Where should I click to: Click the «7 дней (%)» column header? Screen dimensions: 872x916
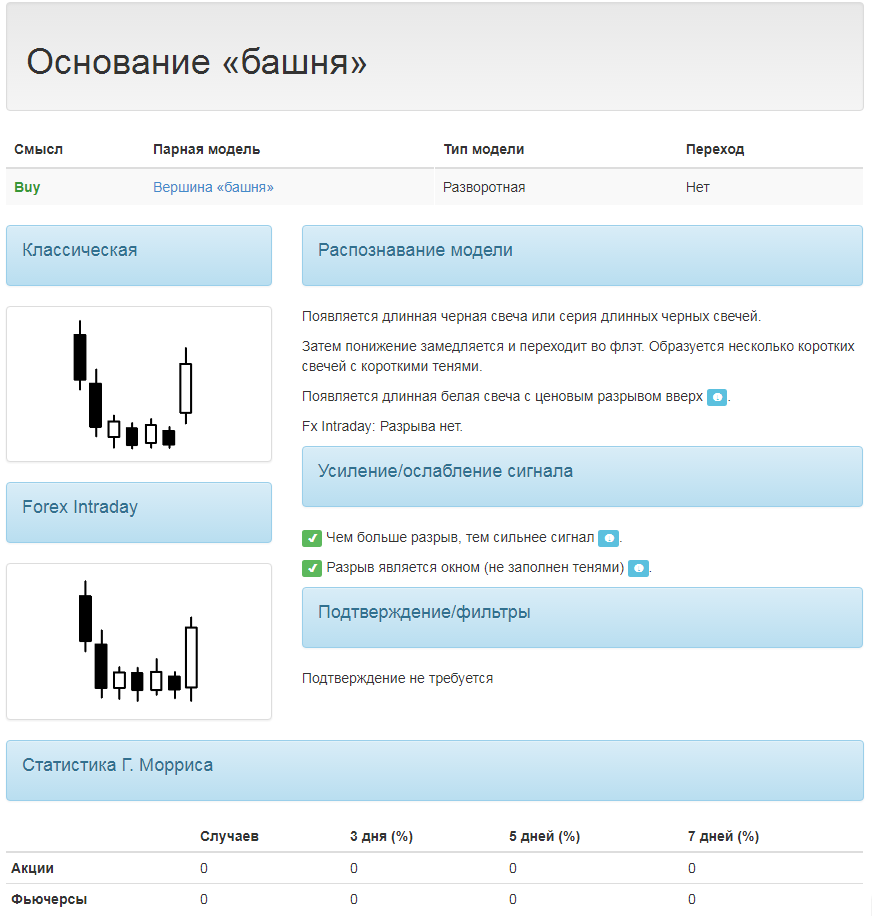point(723,837)
